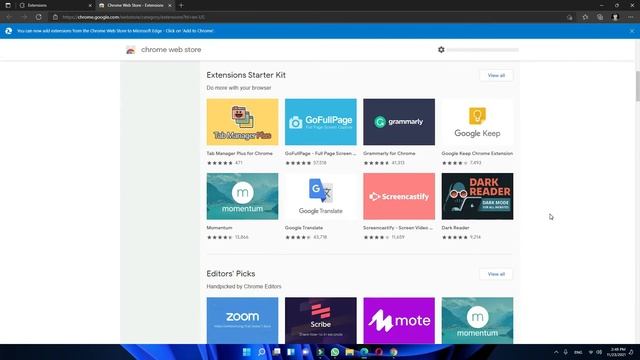
Task: Click 'GoFullPage - Full Page Screen' title
Action: [x=320, y=153]
